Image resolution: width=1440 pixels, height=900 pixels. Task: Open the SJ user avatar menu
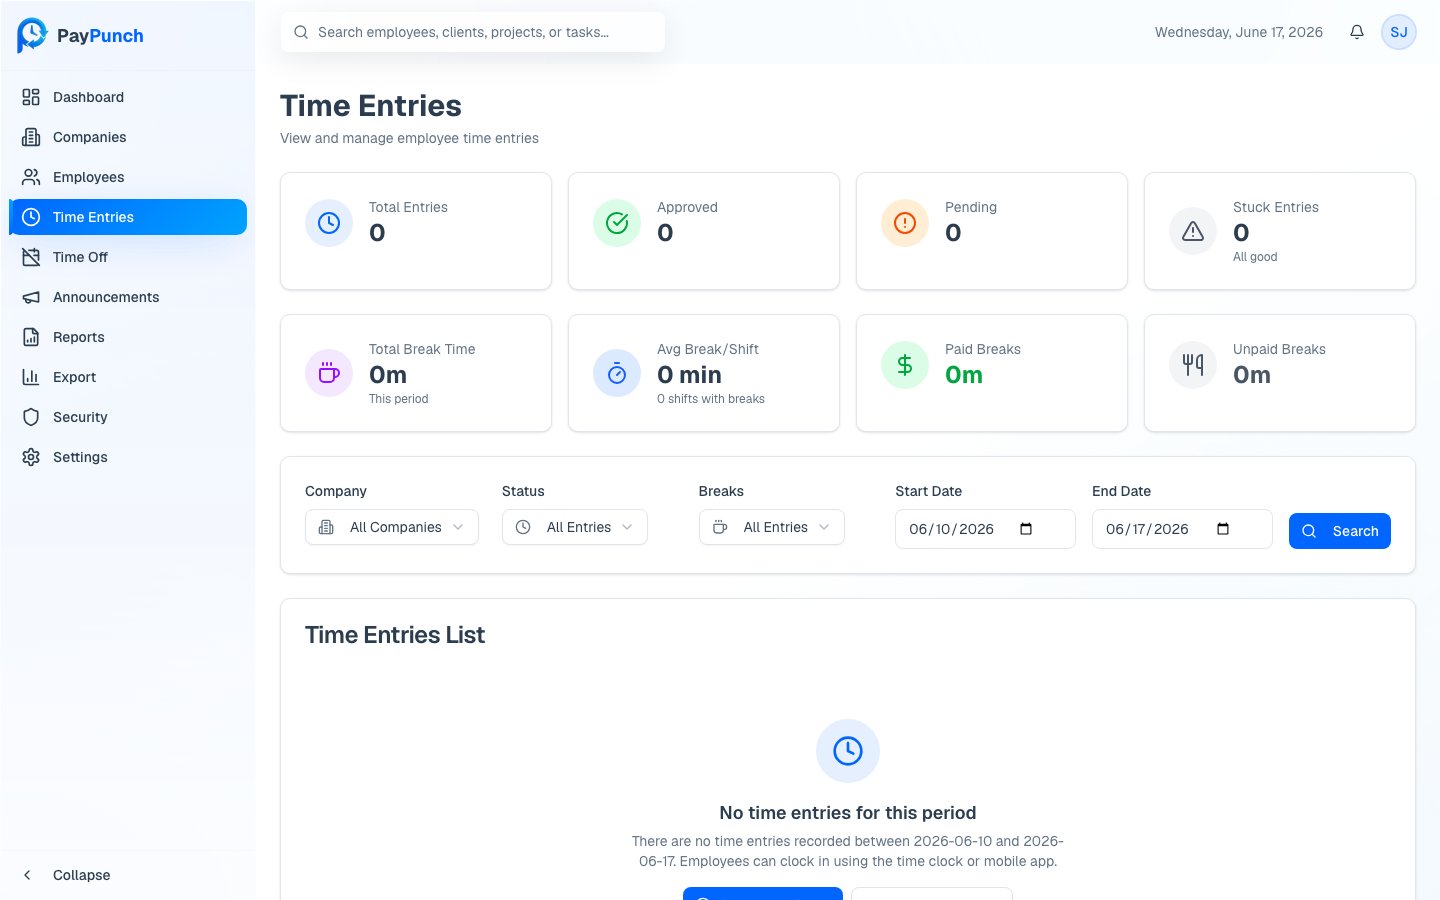[1399, 32]
